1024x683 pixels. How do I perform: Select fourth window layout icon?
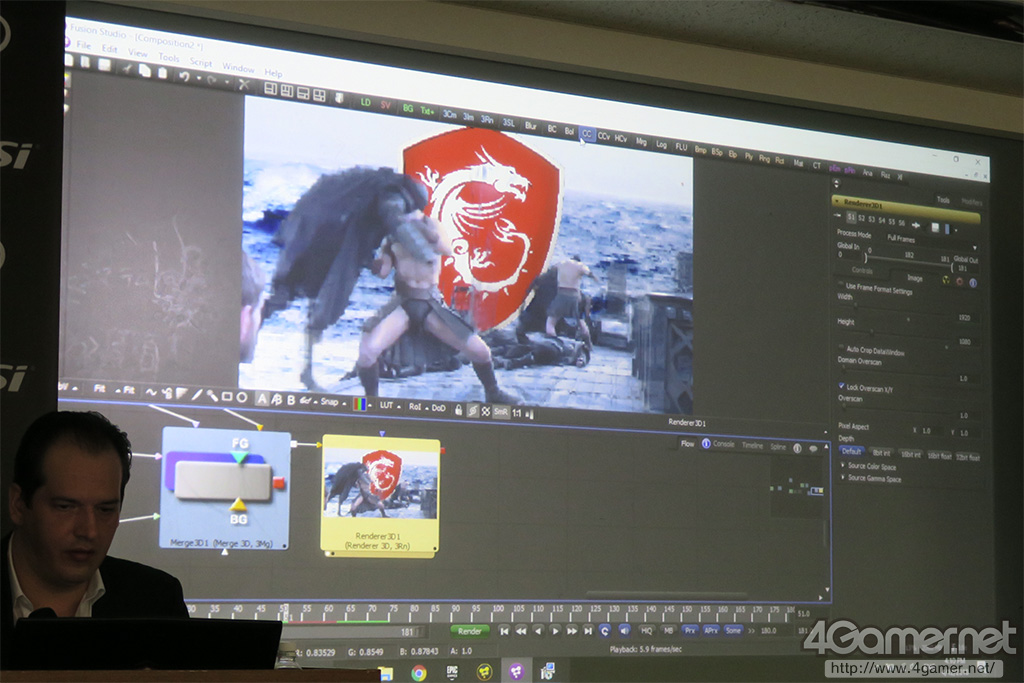(319, 95)
